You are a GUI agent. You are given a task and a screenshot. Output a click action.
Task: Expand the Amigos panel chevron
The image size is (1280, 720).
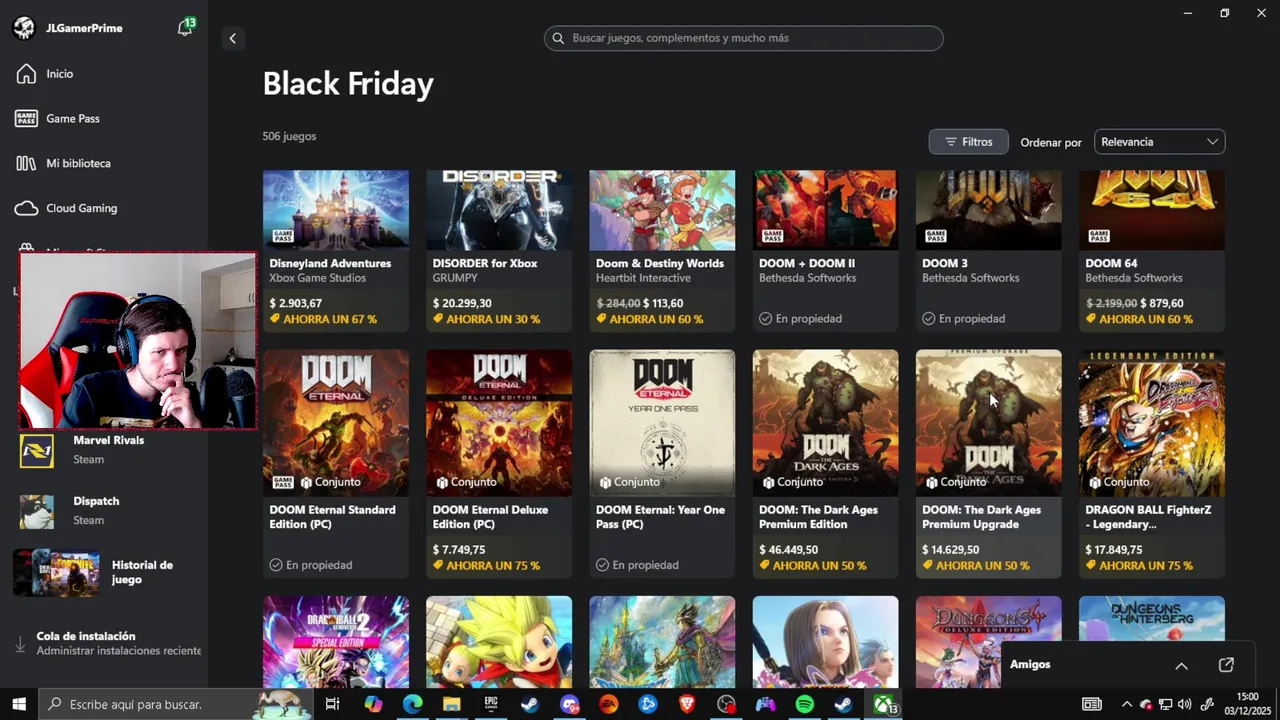pos(1181,665)
